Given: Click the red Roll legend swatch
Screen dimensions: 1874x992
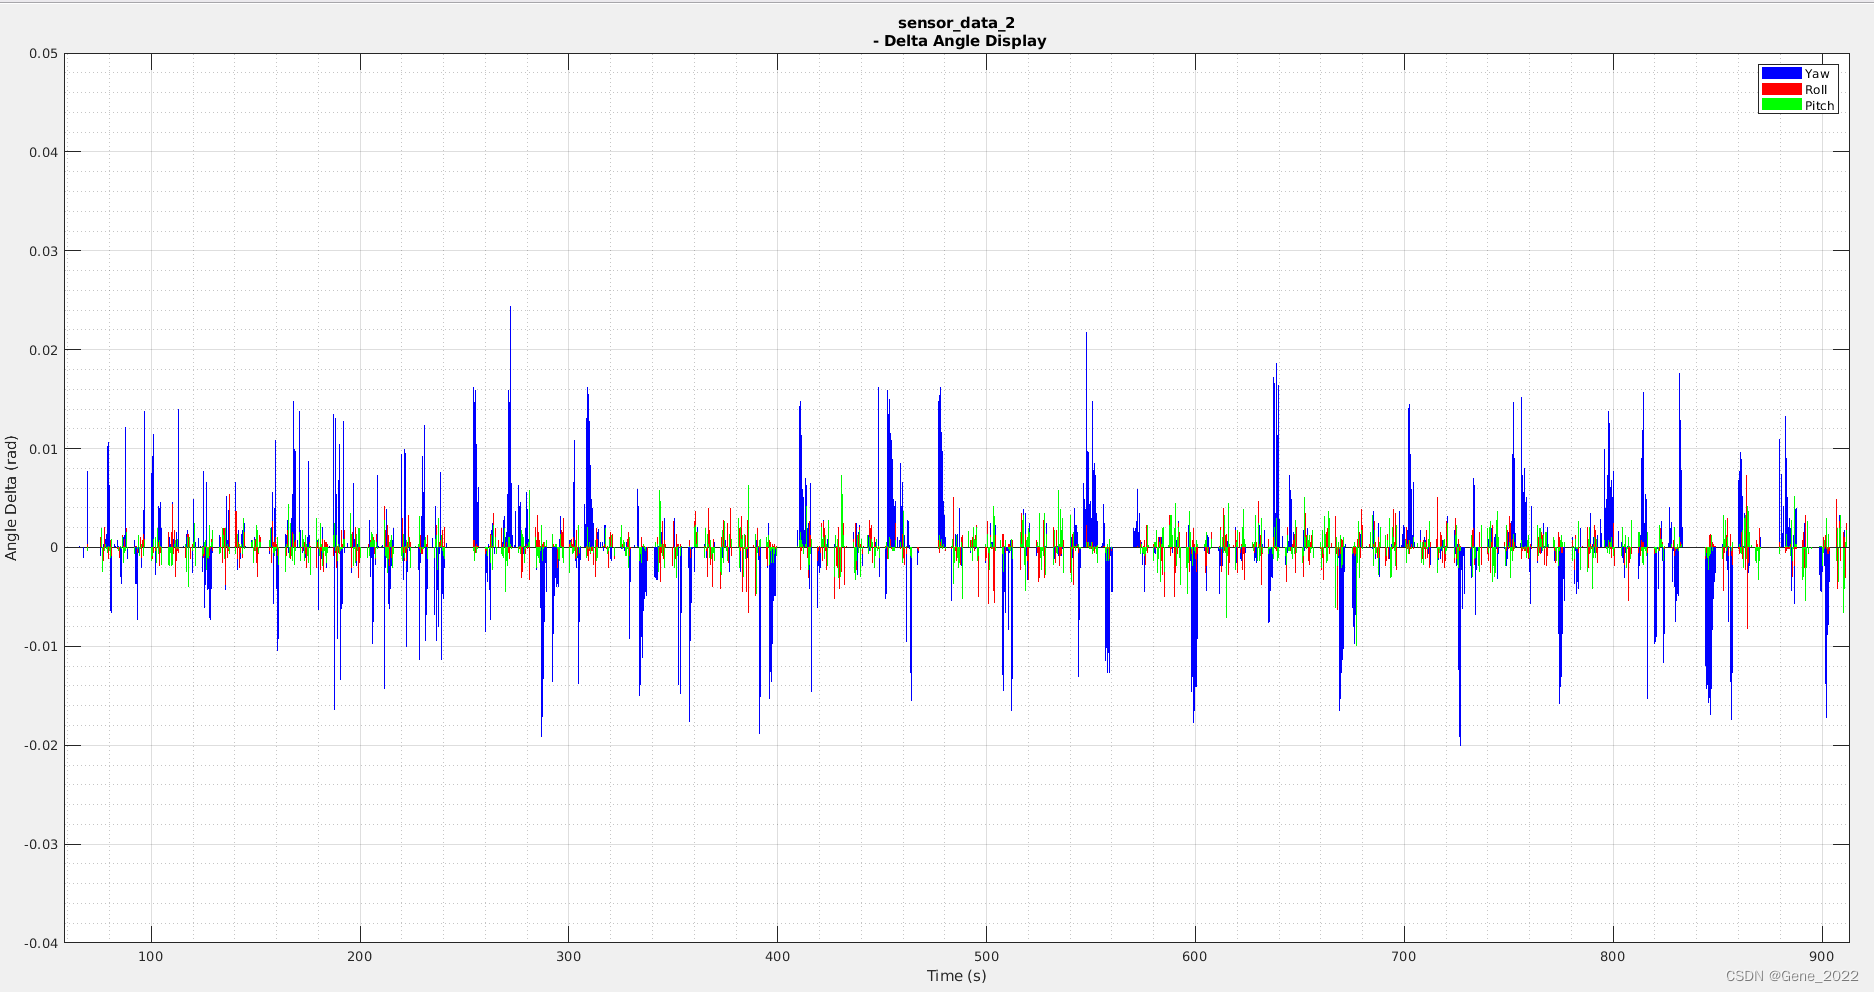Looking at the screenshot, I should (1781, 89).
